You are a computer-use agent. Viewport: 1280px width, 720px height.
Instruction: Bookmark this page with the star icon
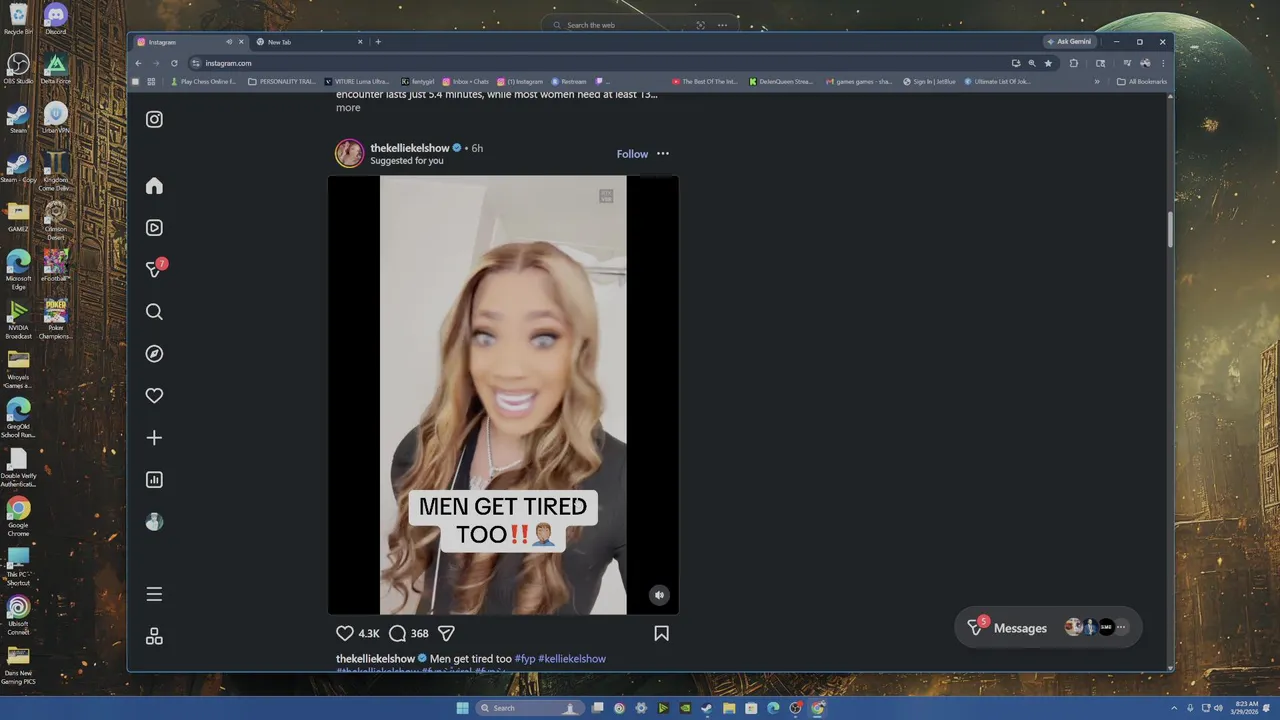1048,63
